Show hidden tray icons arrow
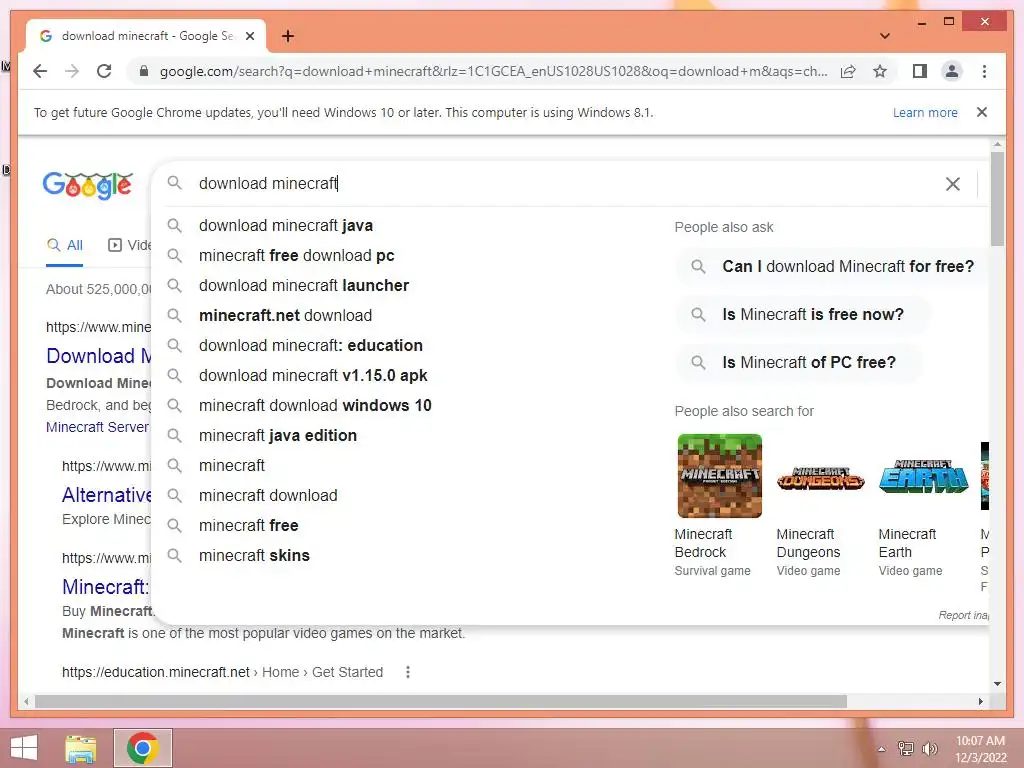 point(882,749)
